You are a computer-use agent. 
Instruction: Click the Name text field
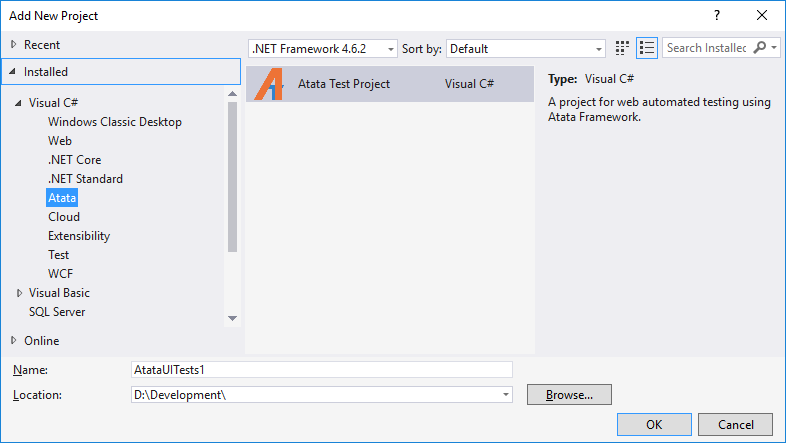[x=321, y=370]
